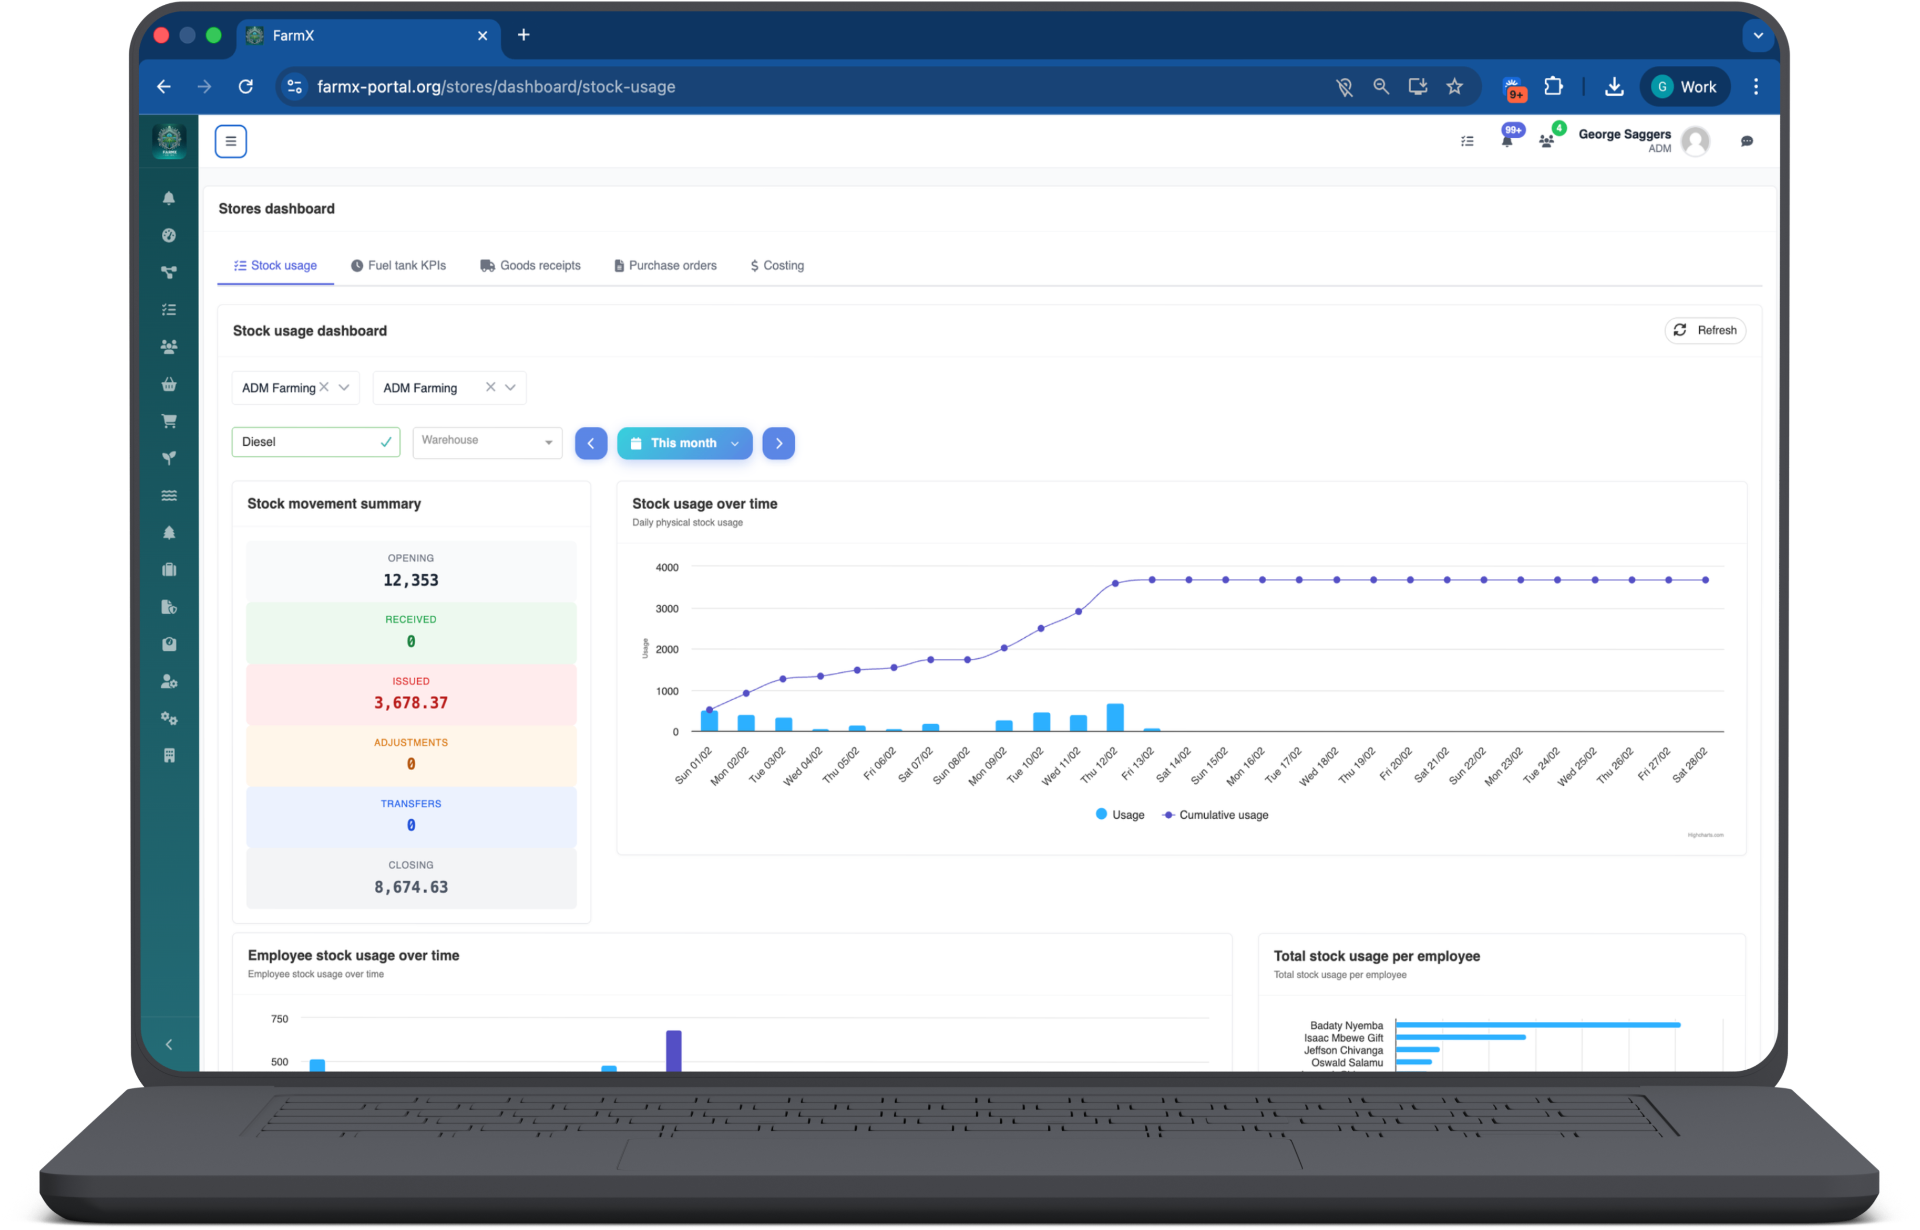Image resolution: width=1920 pixels, height=1230 pixels.
Task: Toggle the Cumulative usage legend series
Action: (1215, 815)
